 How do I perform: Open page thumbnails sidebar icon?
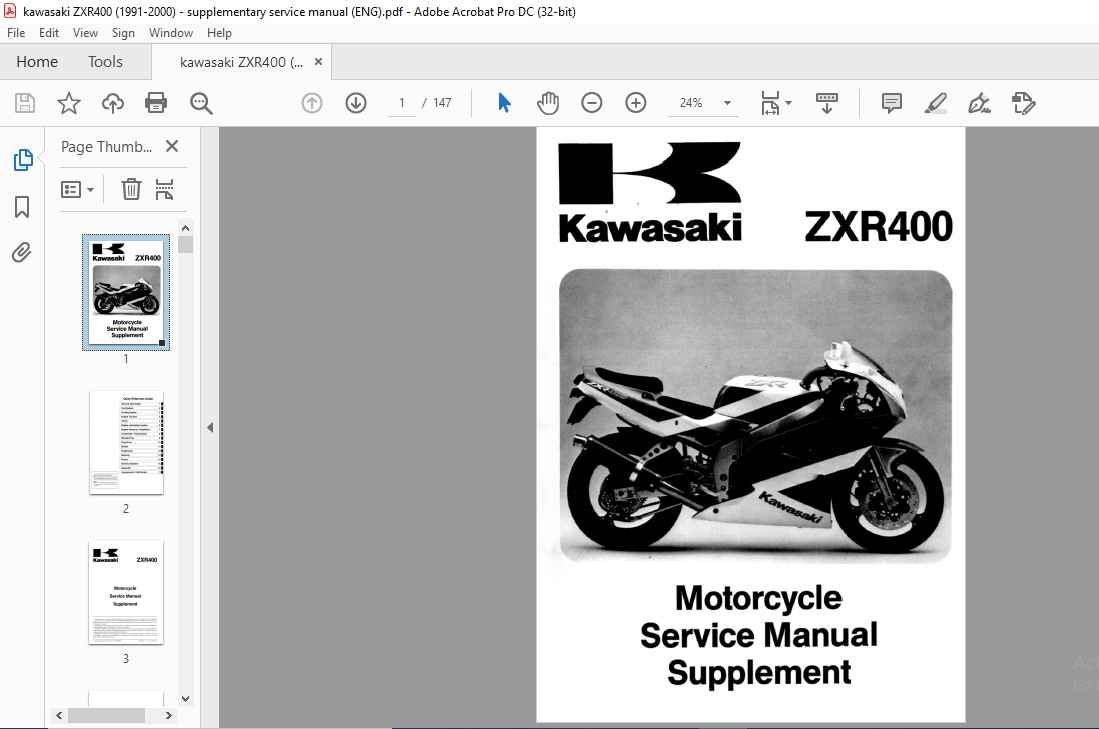point(22,160)
